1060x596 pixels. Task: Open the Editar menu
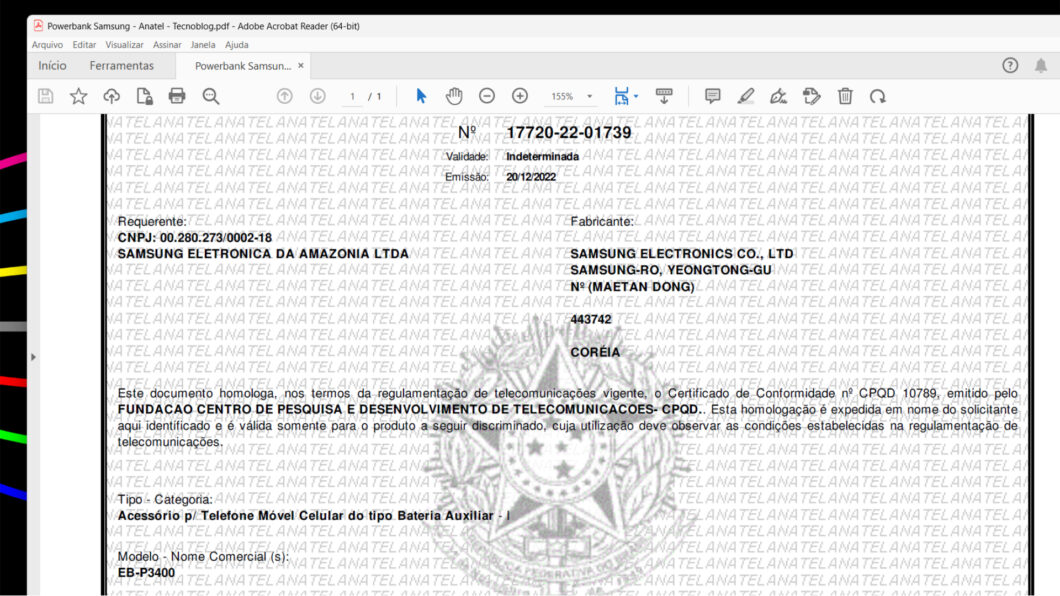click(85, 45)
